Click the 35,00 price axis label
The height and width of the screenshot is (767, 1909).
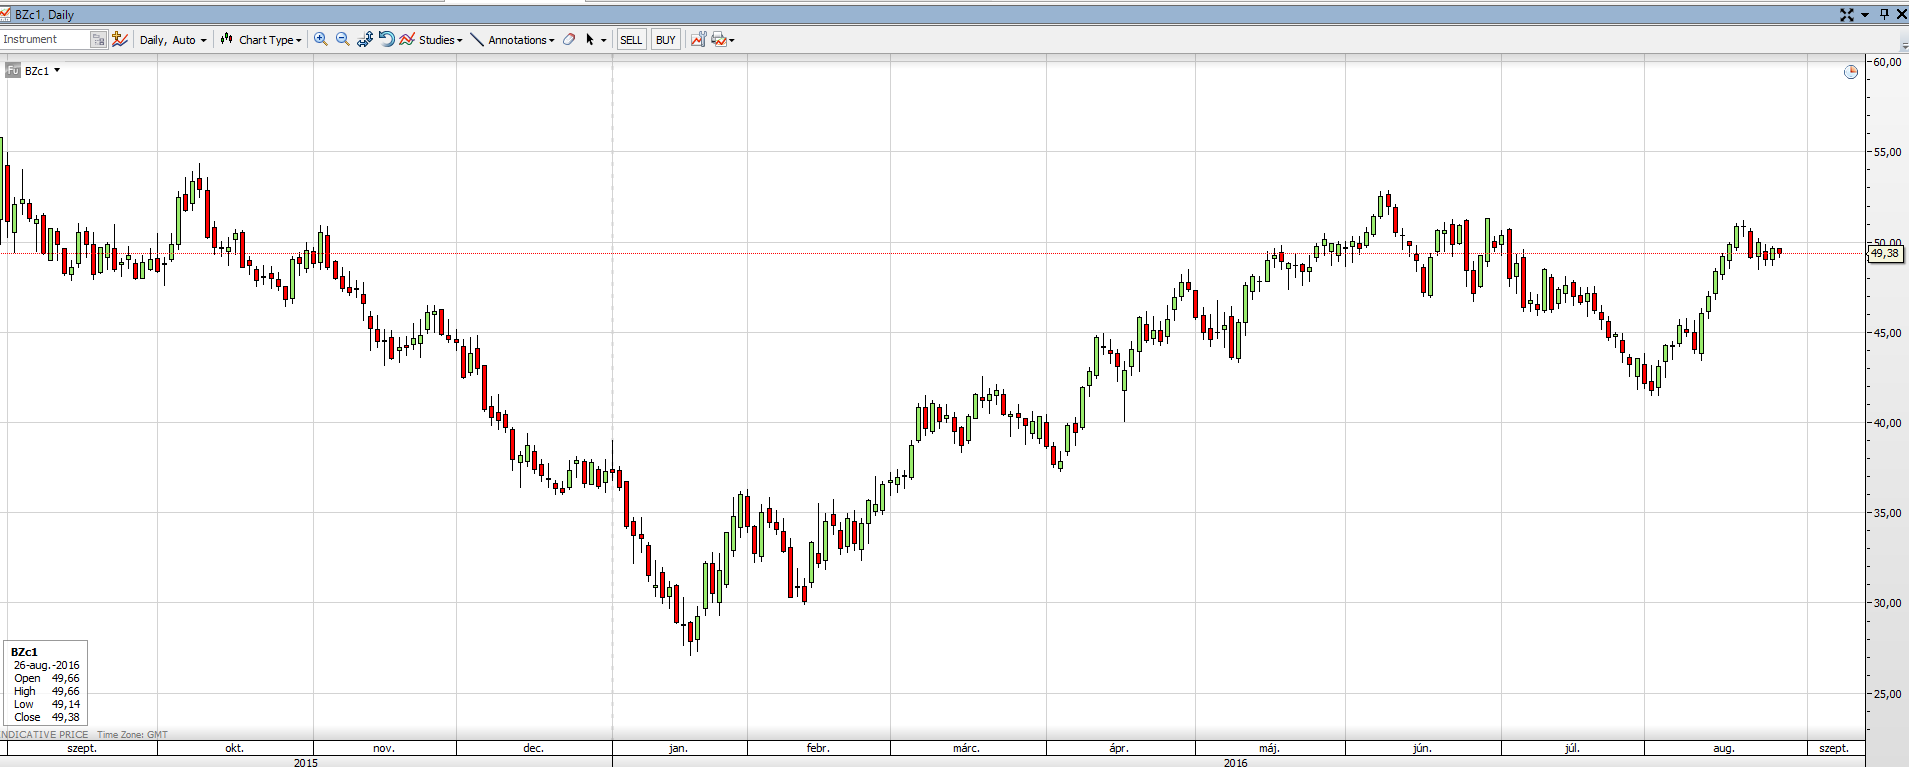pyautogui.click(x=1887, y=513)
